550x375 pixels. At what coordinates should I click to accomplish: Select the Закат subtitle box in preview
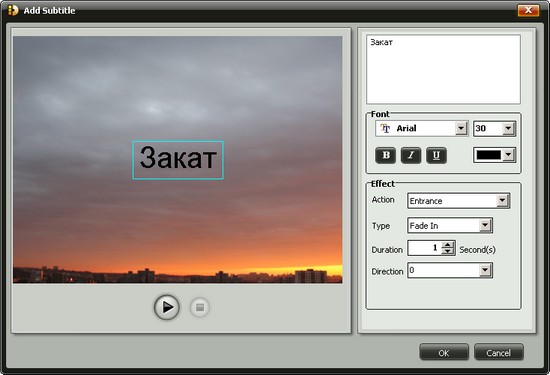[178, 160]
